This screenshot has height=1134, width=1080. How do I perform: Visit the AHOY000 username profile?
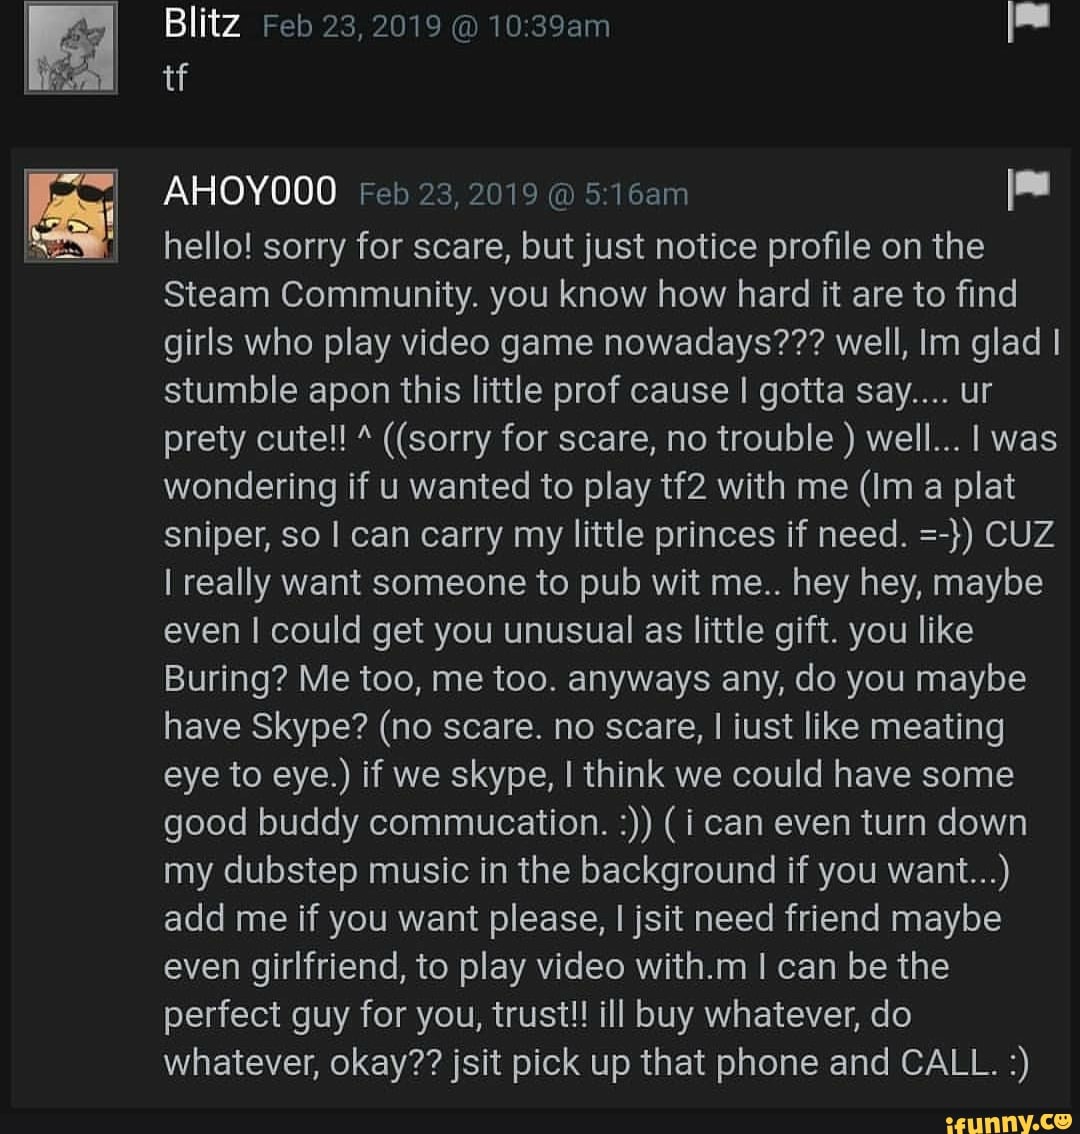pyautogui.click(x=250, y=193)
